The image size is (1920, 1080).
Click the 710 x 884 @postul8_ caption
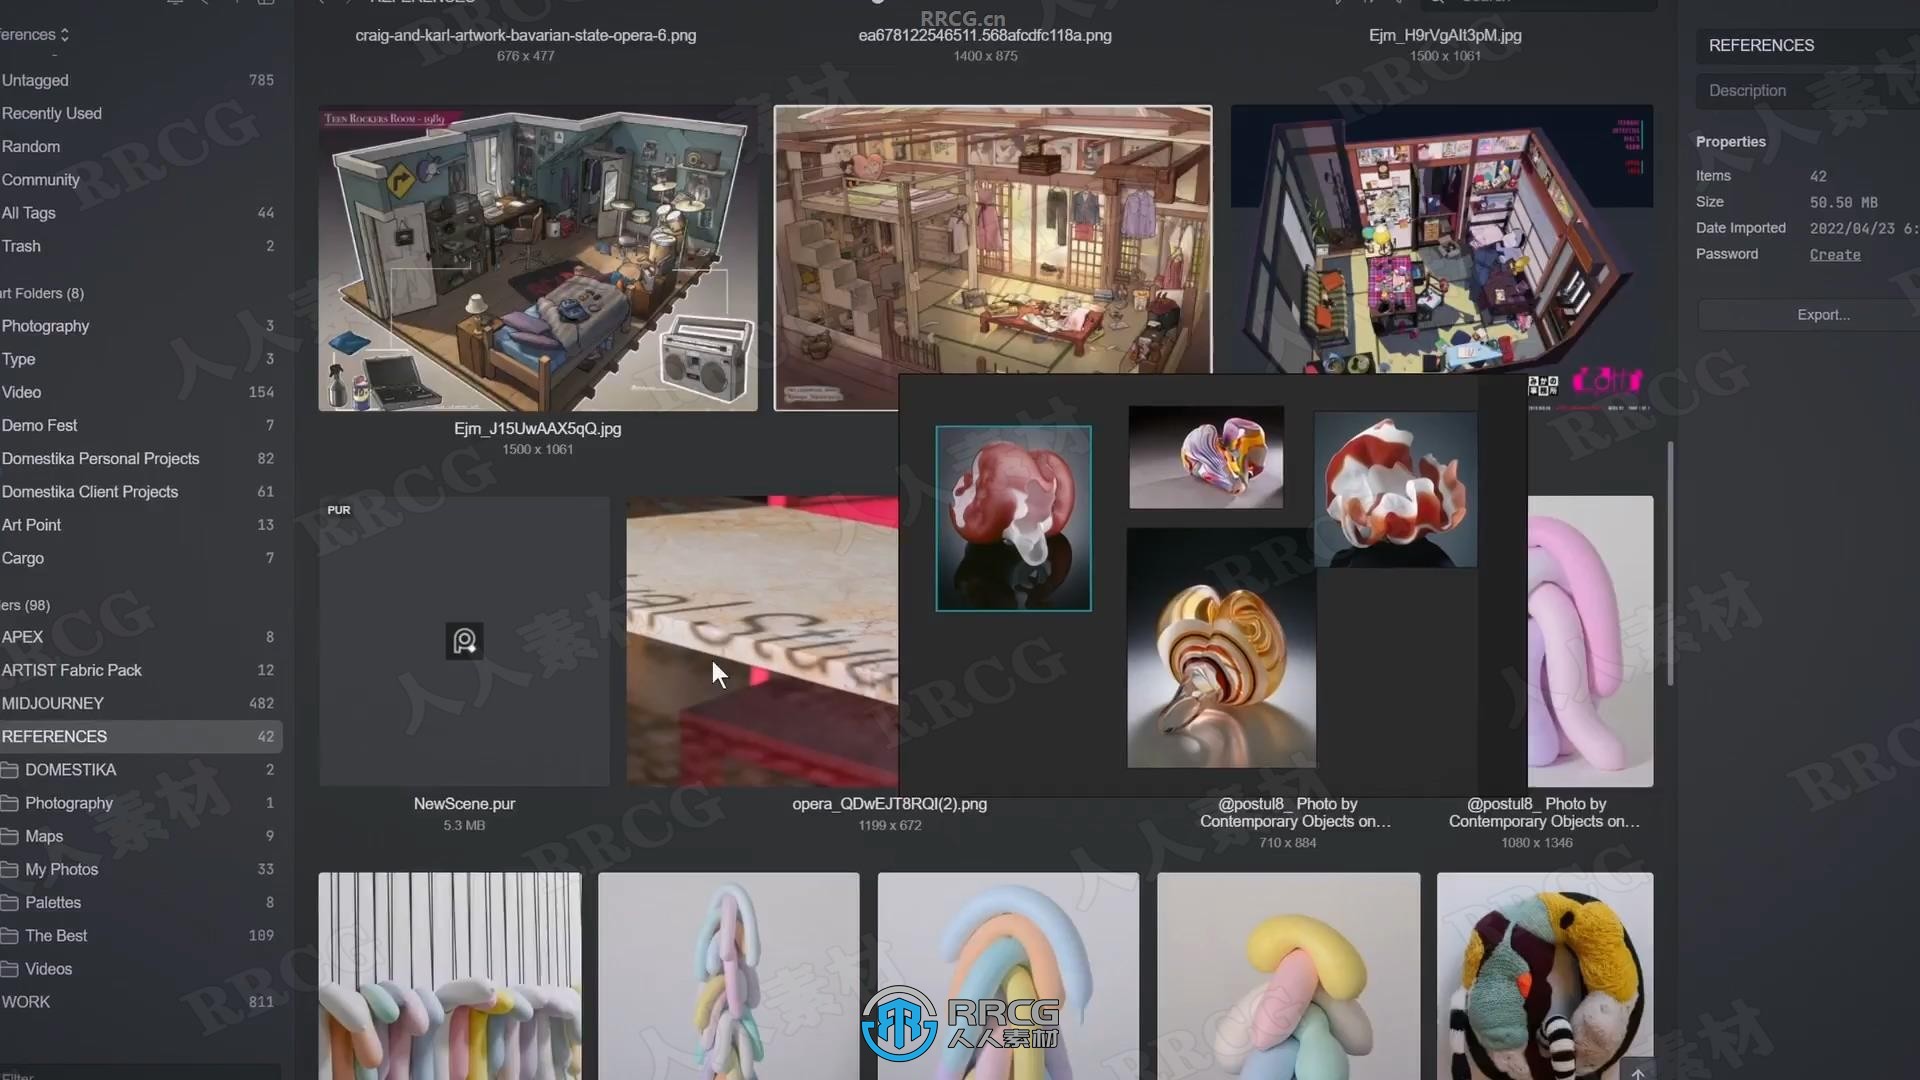tap(1296, 813)
